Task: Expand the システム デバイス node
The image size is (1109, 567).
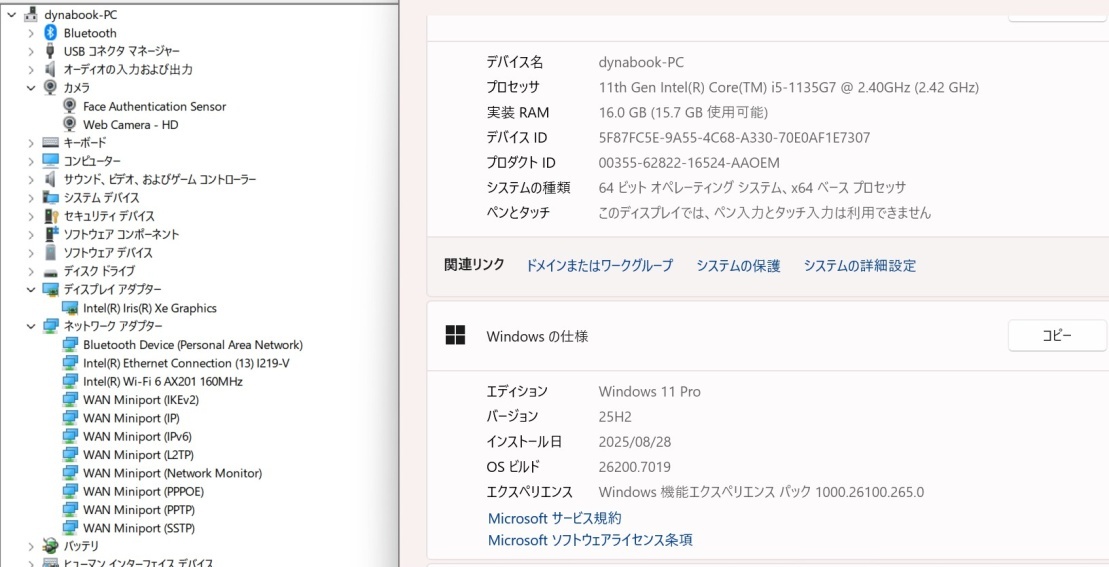Action: coord(31,198)
